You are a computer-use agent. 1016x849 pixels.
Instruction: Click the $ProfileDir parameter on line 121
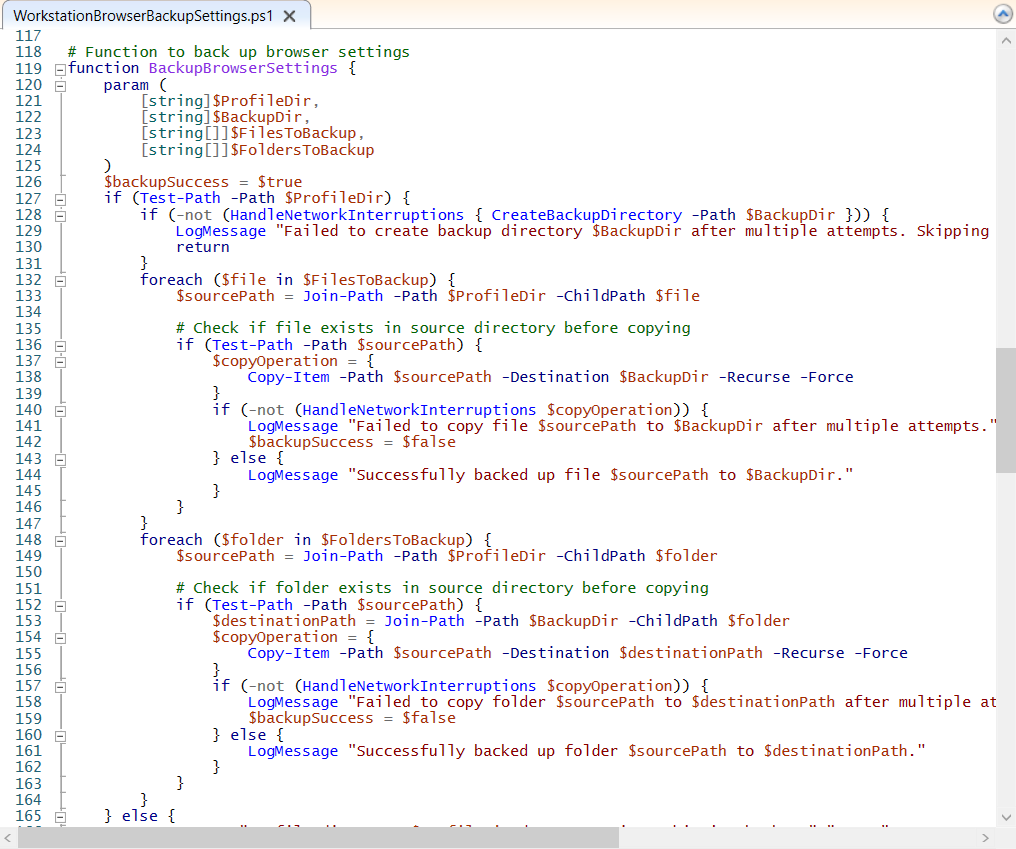click(261, 101)
